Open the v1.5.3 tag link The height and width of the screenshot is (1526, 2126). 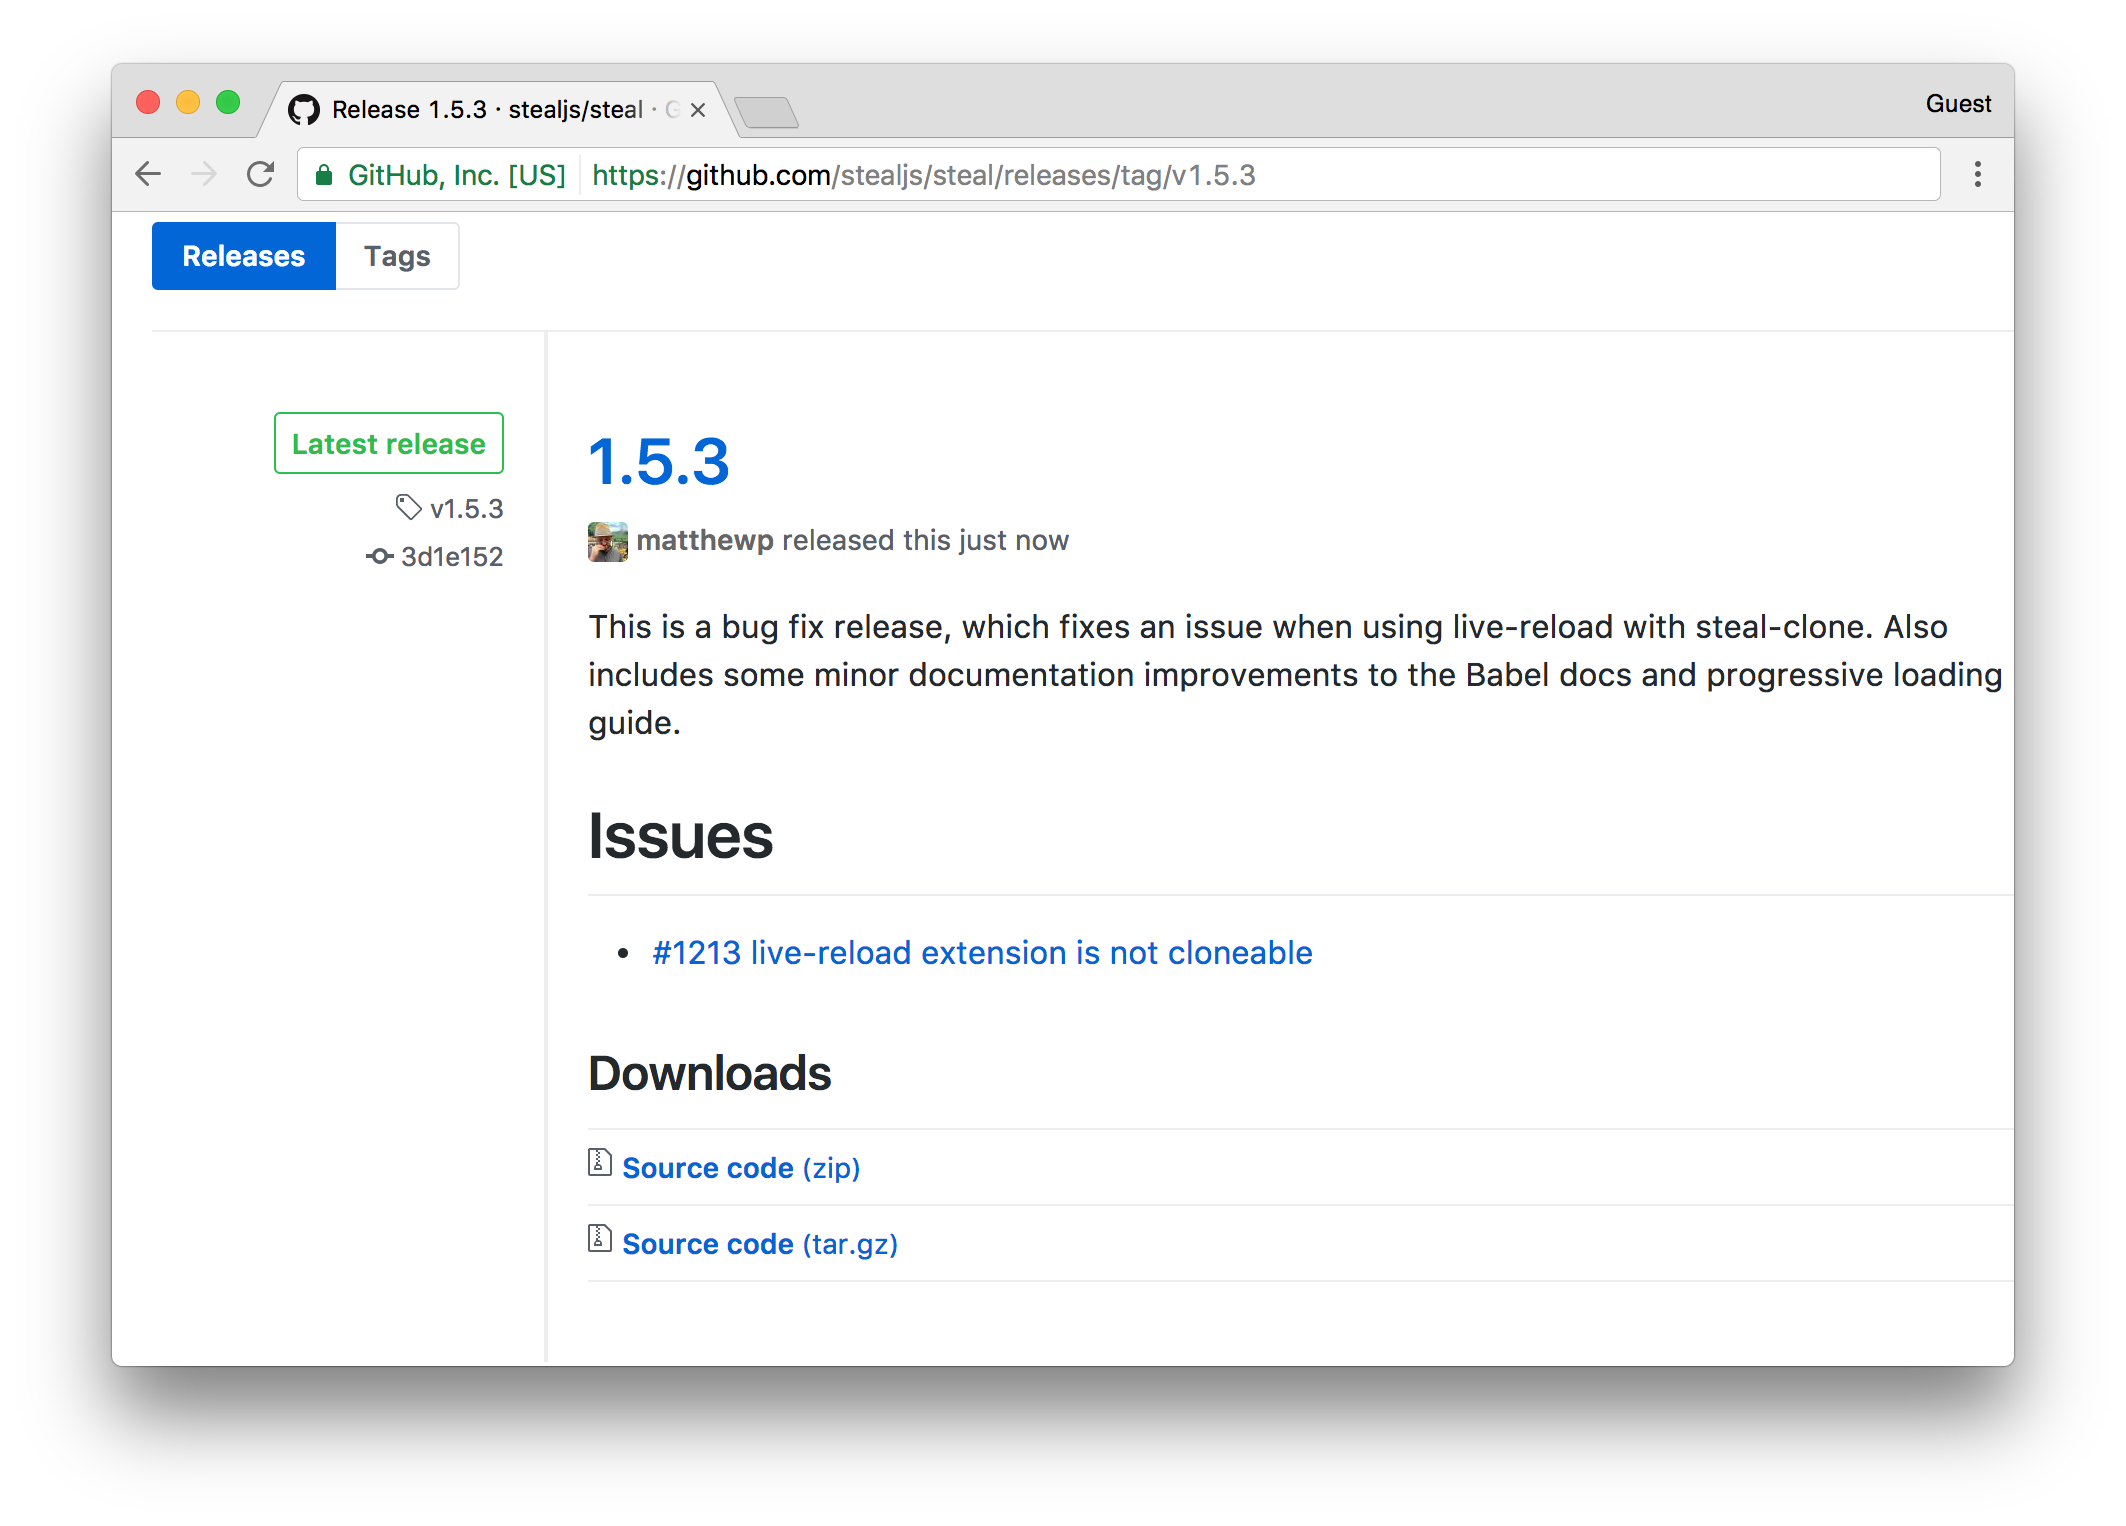pos(467,509)
